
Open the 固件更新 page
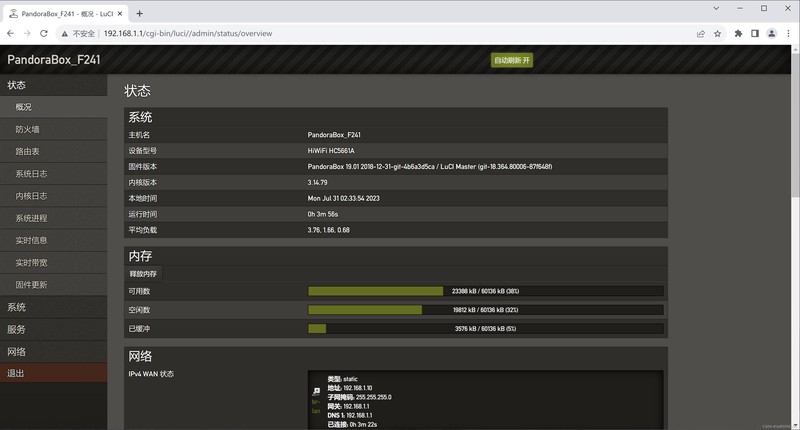click(x=54, y=285)
